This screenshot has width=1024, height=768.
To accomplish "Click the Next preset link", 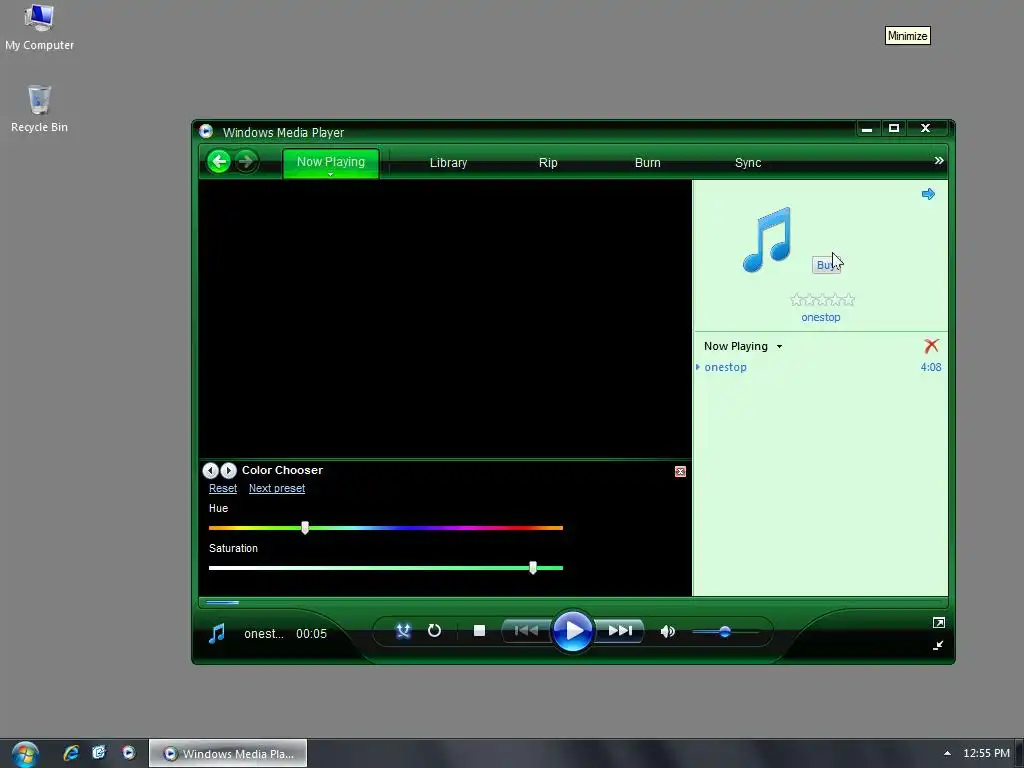I will [x=277, y=488].
